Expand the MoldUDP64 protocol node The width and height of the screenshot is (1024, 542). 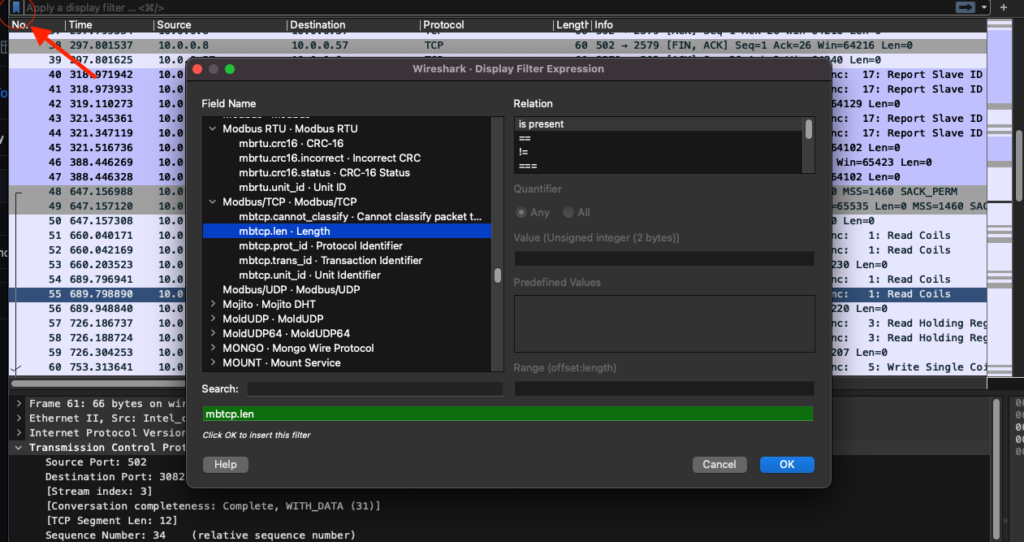click(213, 333)
